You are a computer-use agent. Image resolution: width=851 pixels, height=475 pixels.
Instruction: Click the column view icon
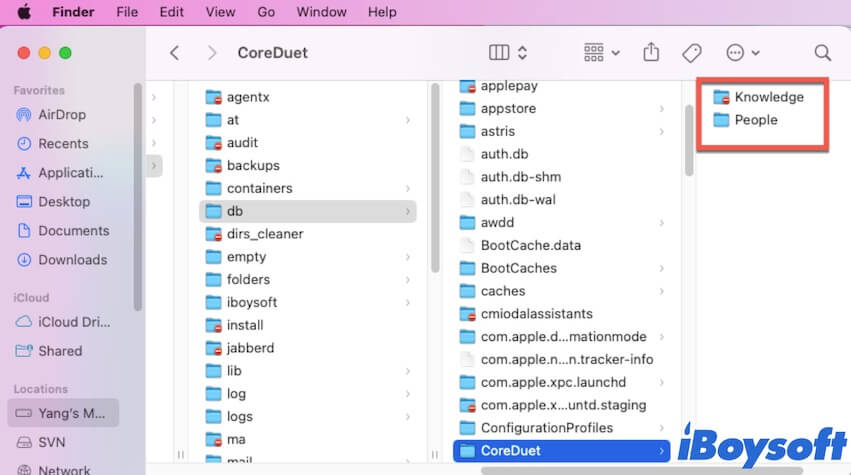click(499, 53)
